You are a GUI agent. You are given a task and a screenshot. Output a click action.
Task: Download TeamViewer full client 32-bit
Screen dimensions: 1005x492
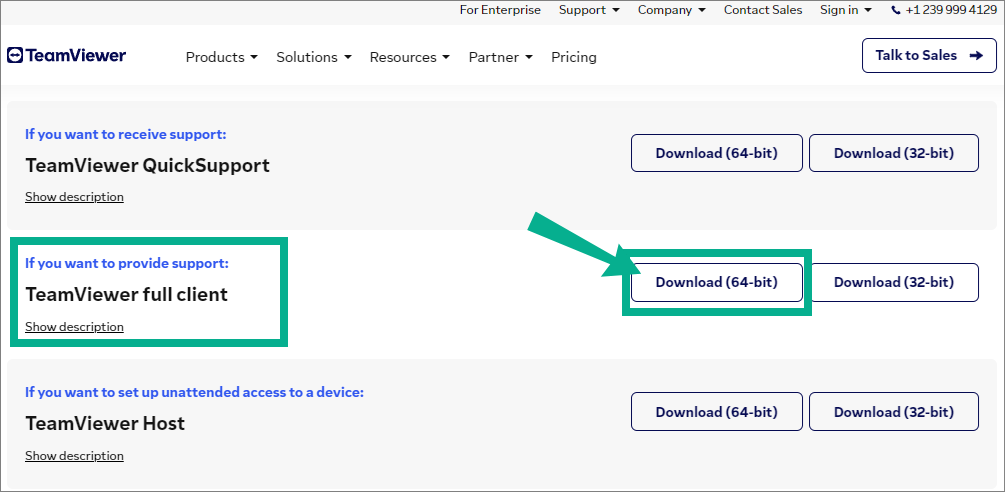click(893, 282)
